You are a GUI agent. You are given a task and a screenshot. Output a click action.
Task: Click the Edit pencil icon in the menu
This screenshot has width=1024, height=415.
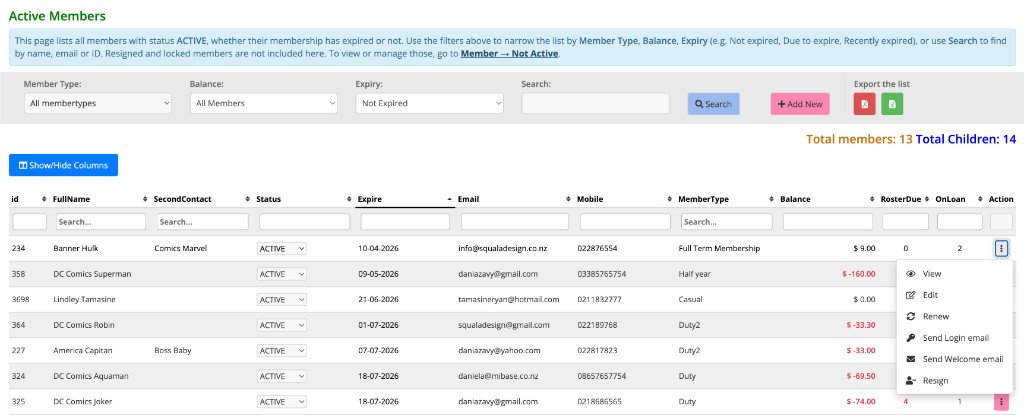click(911, 295)
